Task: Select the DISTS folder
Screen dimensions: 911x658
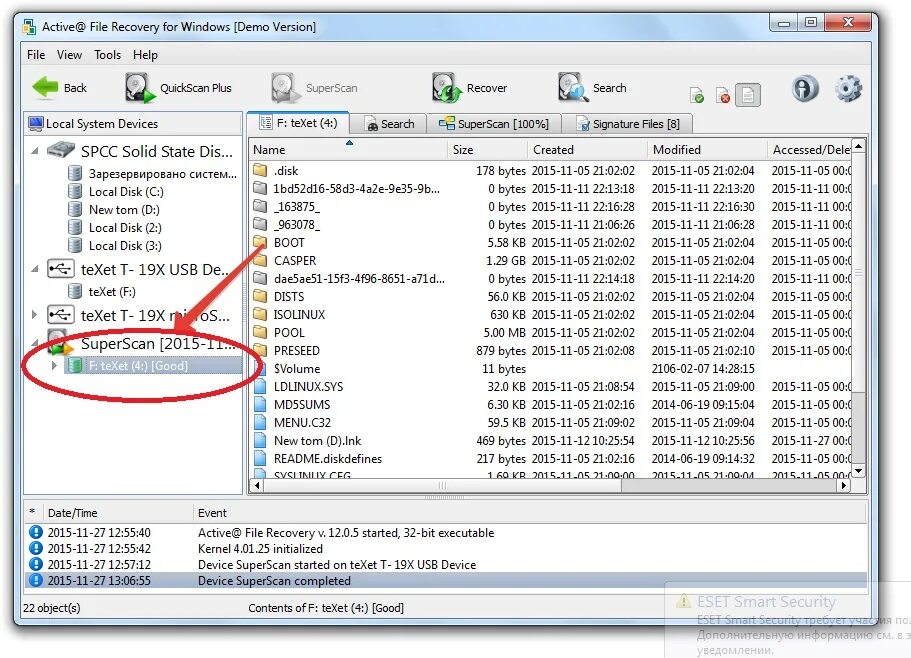Action: pos(289,297)
